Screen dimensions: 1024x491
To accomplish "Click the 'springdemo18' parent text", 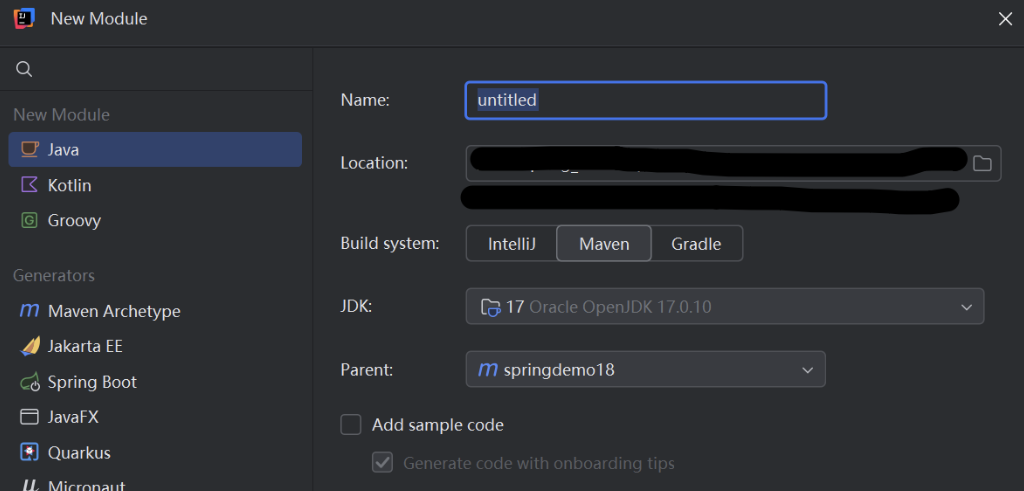I will pos(559,370).
